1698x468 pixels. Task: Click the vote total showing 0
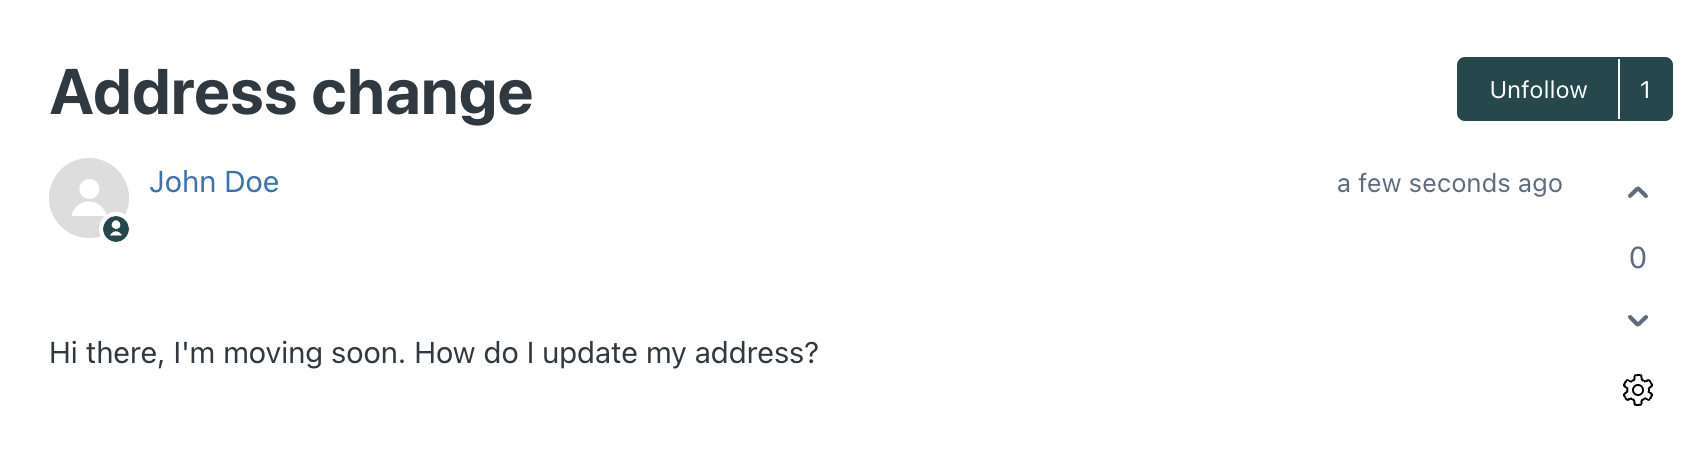pyautogui.click(x=1637, y=258)
